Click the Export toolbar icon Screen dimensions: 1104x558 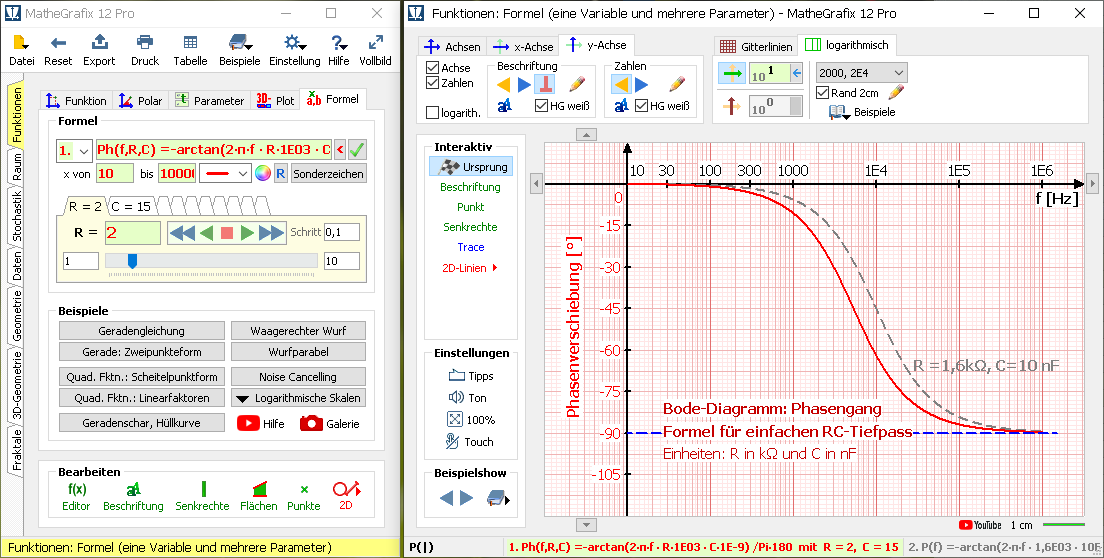tap(99, 42)
